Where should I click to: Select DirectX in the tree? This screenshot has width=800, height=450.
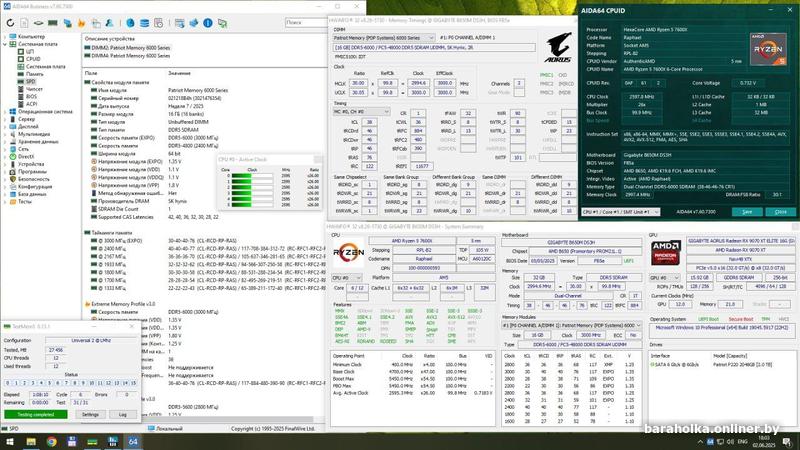click(x=26, y=157)
